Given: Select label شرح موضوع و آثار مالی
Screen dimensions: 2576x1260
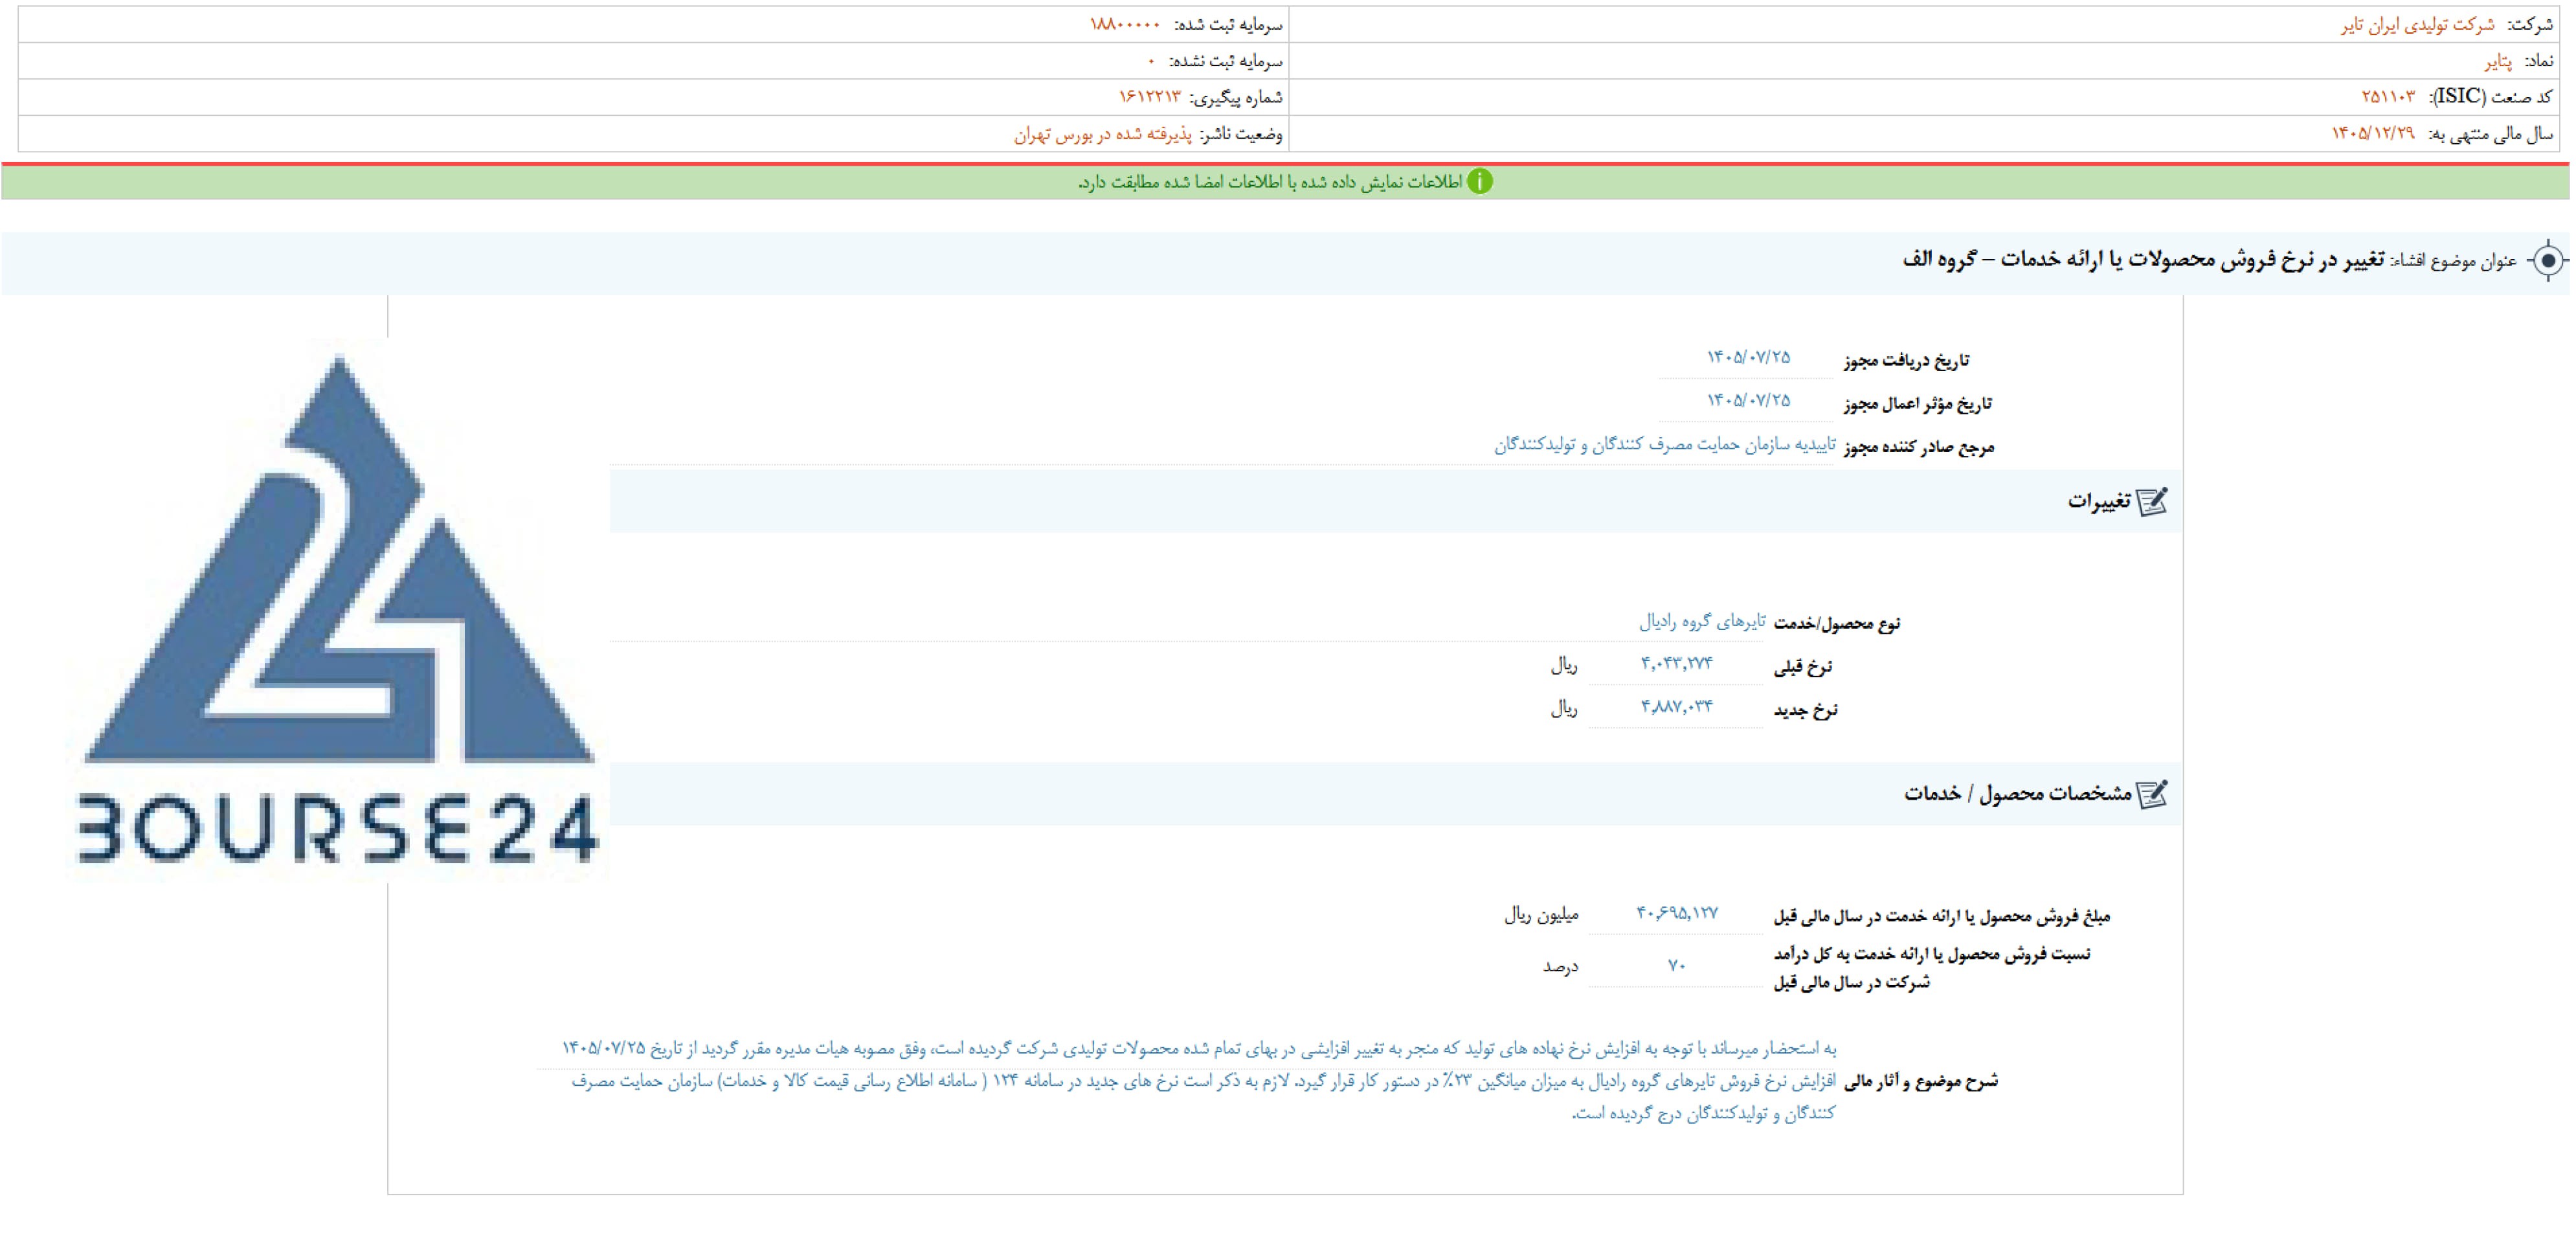Looking at the screenshot, I should [x=1921, y=1081].
